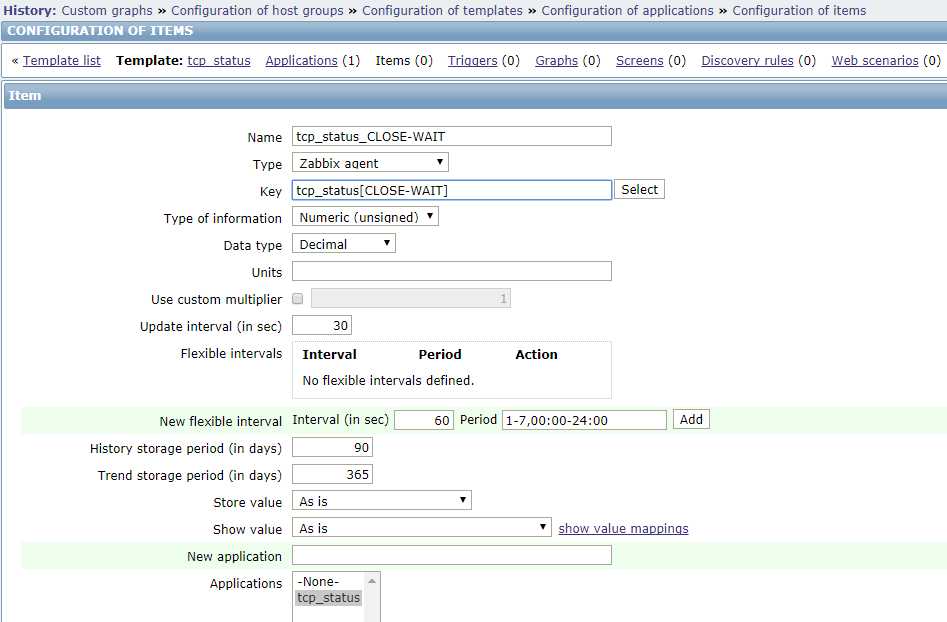Click the Name input field

[452, 136]
